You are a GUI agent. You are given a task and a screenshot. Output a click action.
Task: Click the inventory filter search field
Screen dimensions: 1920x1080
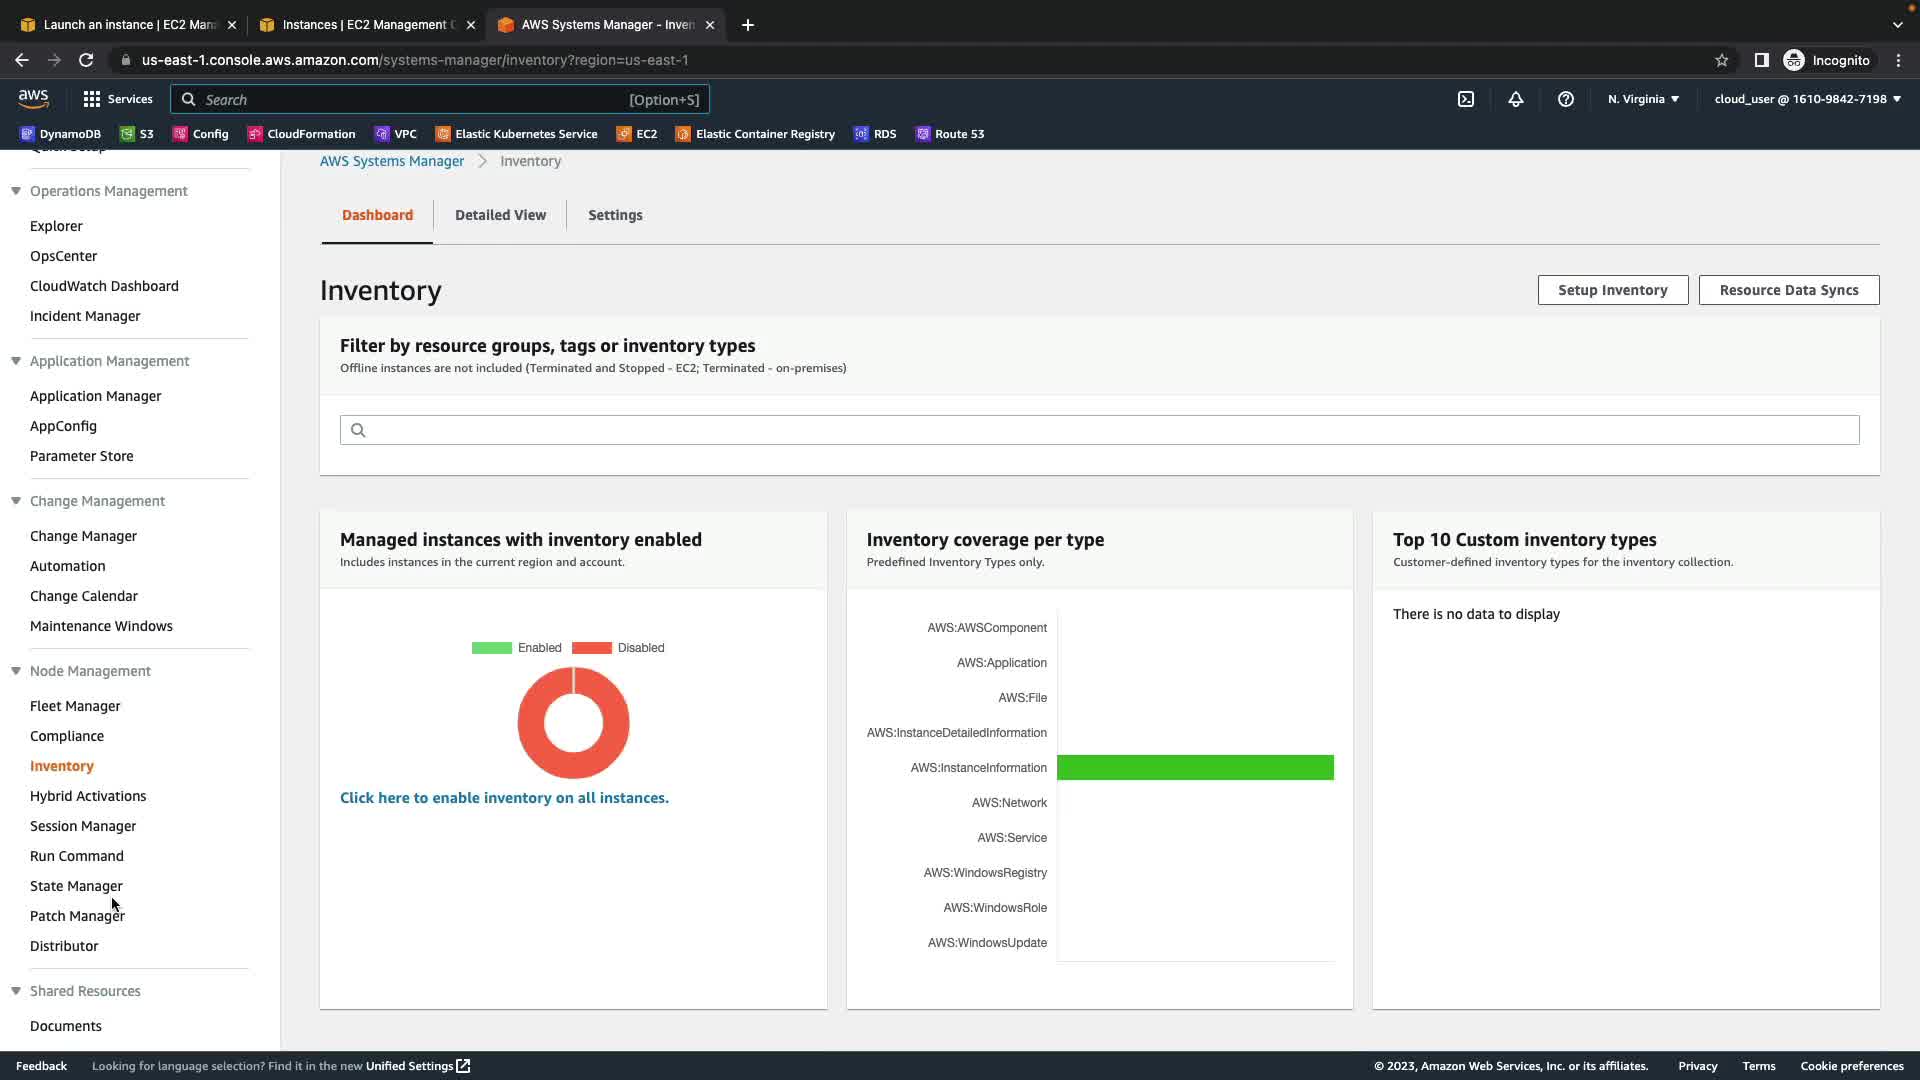pyautogui.click(x=1100, y=430)
